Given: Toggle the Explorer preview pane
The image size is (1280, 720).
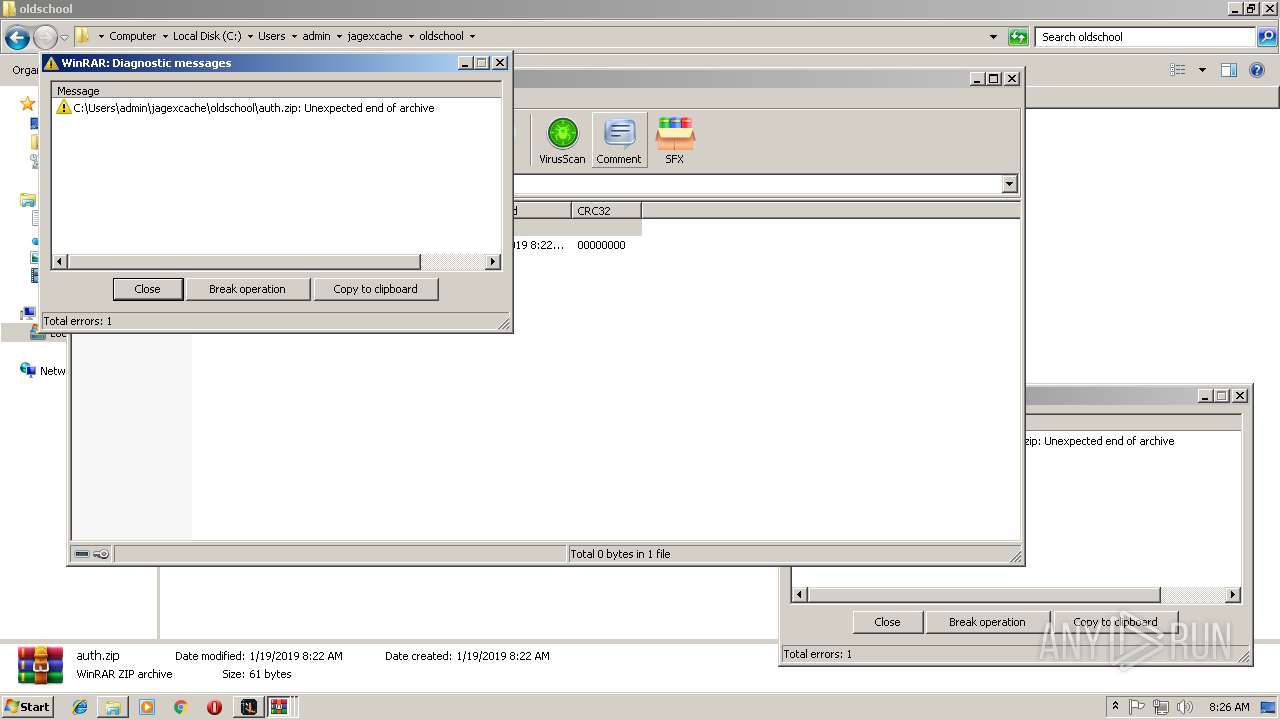Looking at the screenshot, I should pos(1229,70).
